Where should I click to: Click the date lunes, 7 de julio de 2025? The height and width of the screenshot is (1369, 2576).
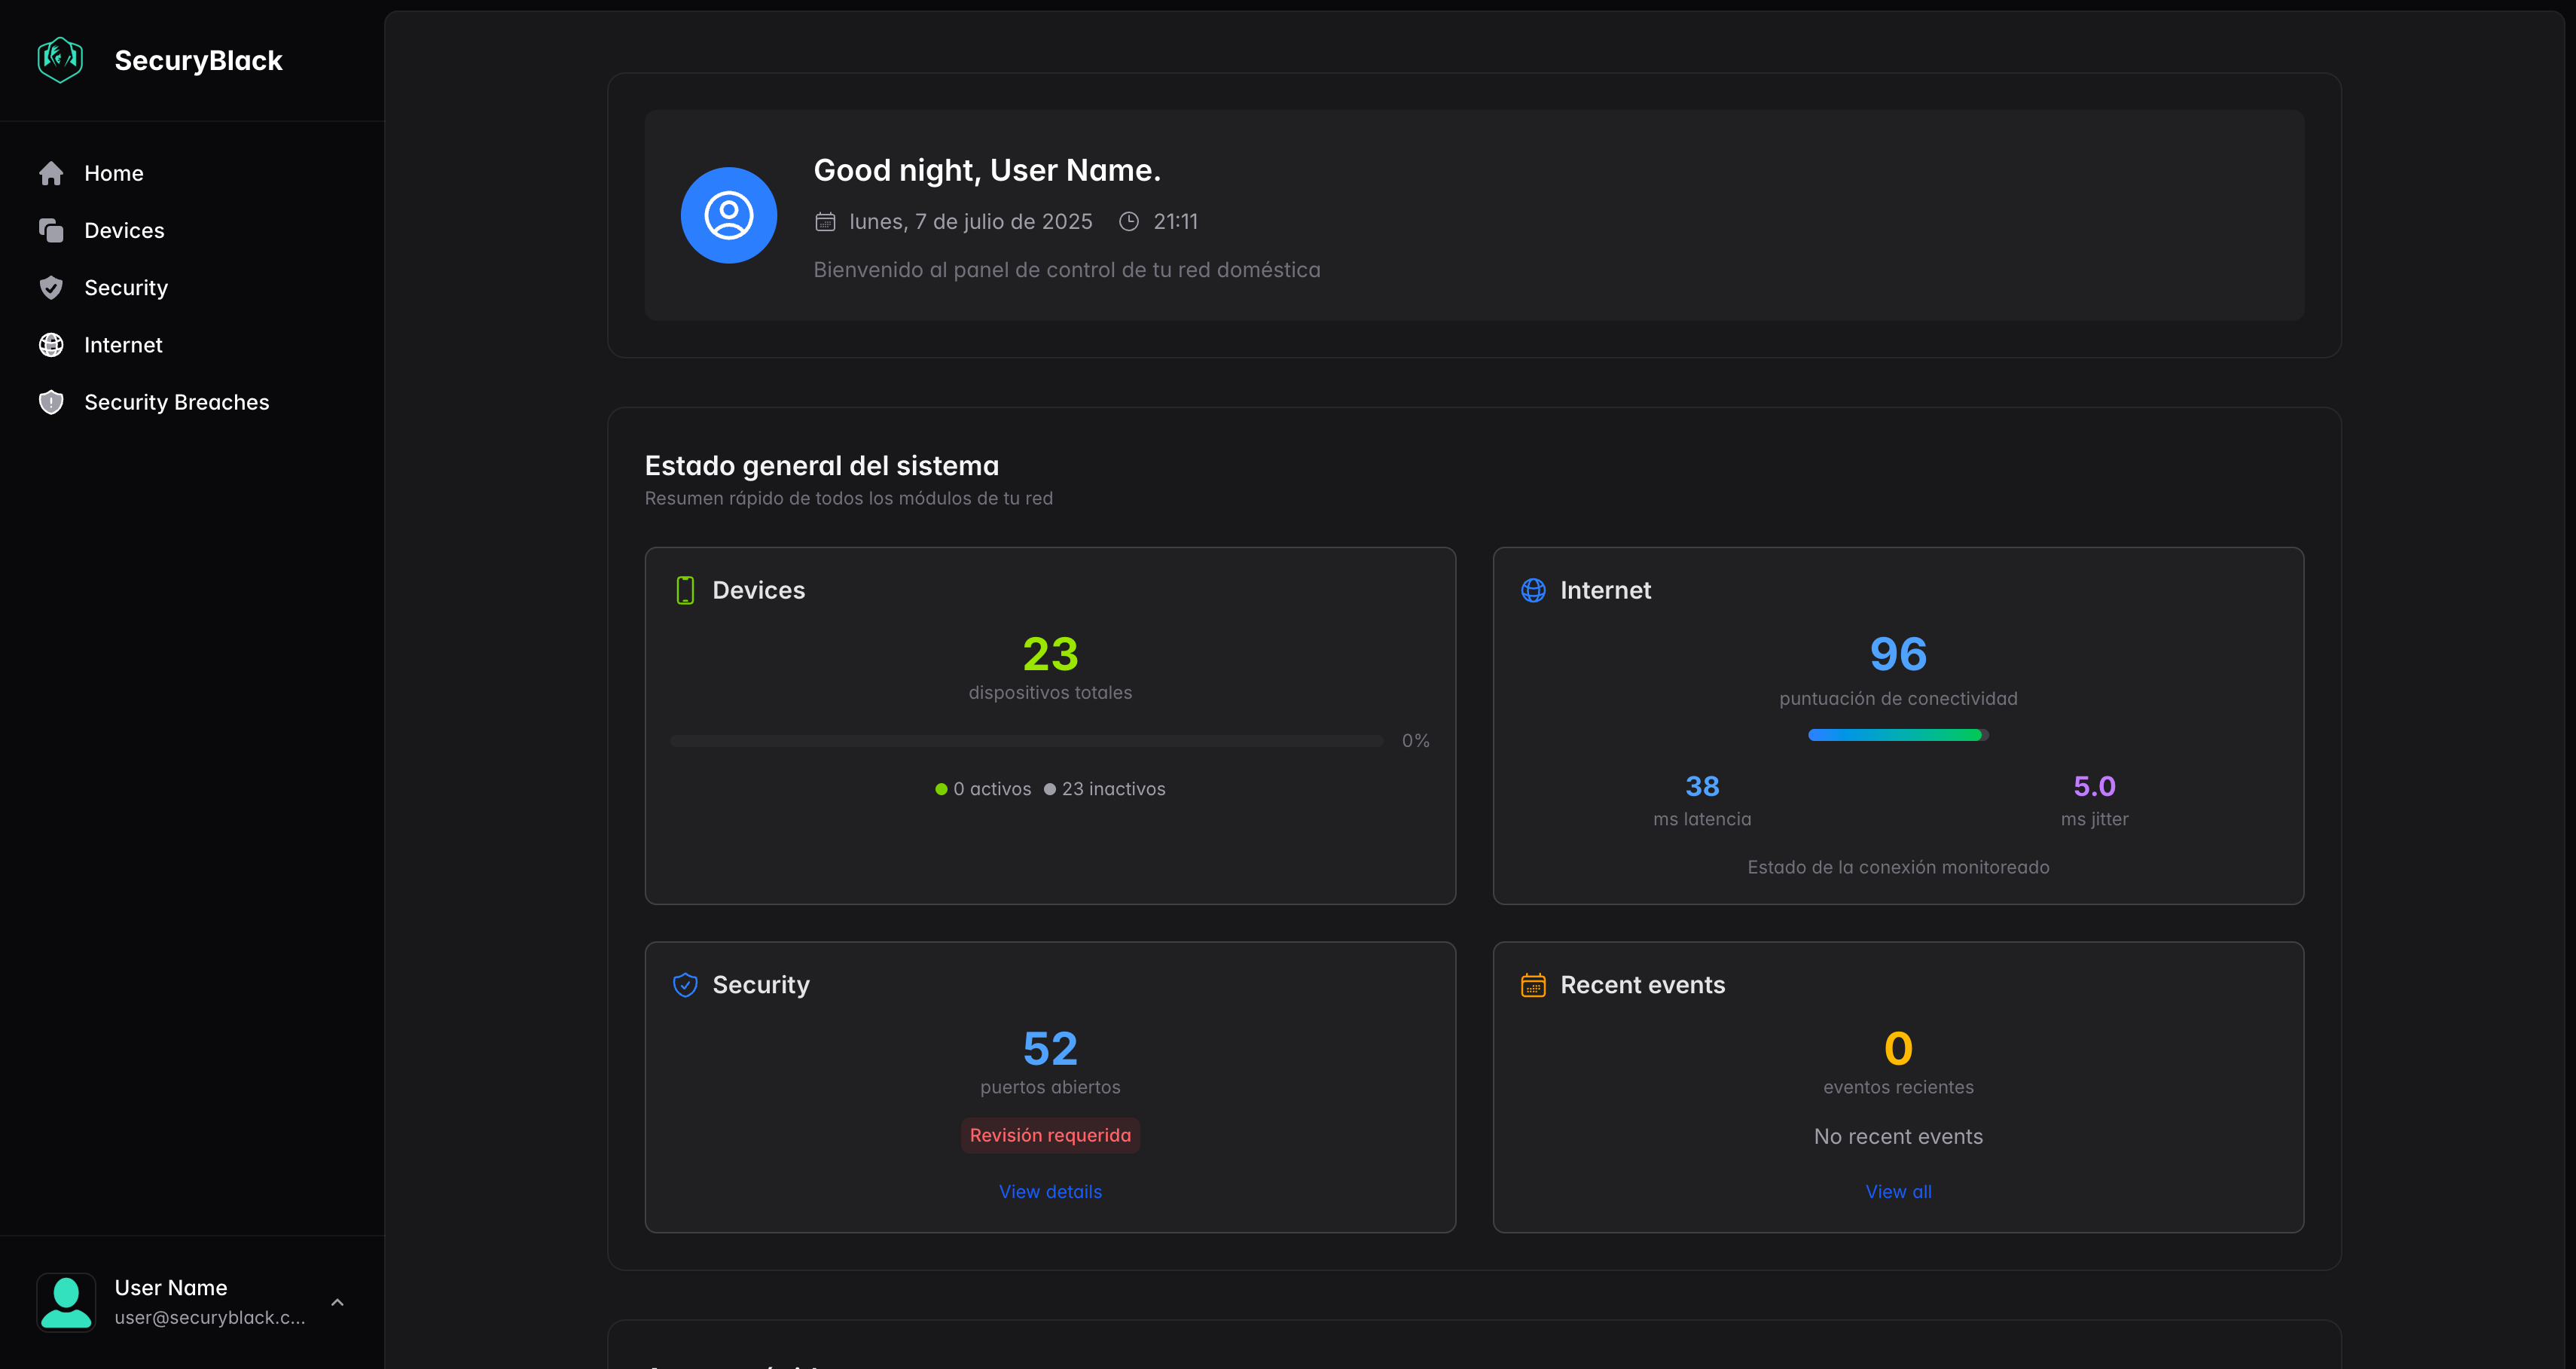coord(971,222)
